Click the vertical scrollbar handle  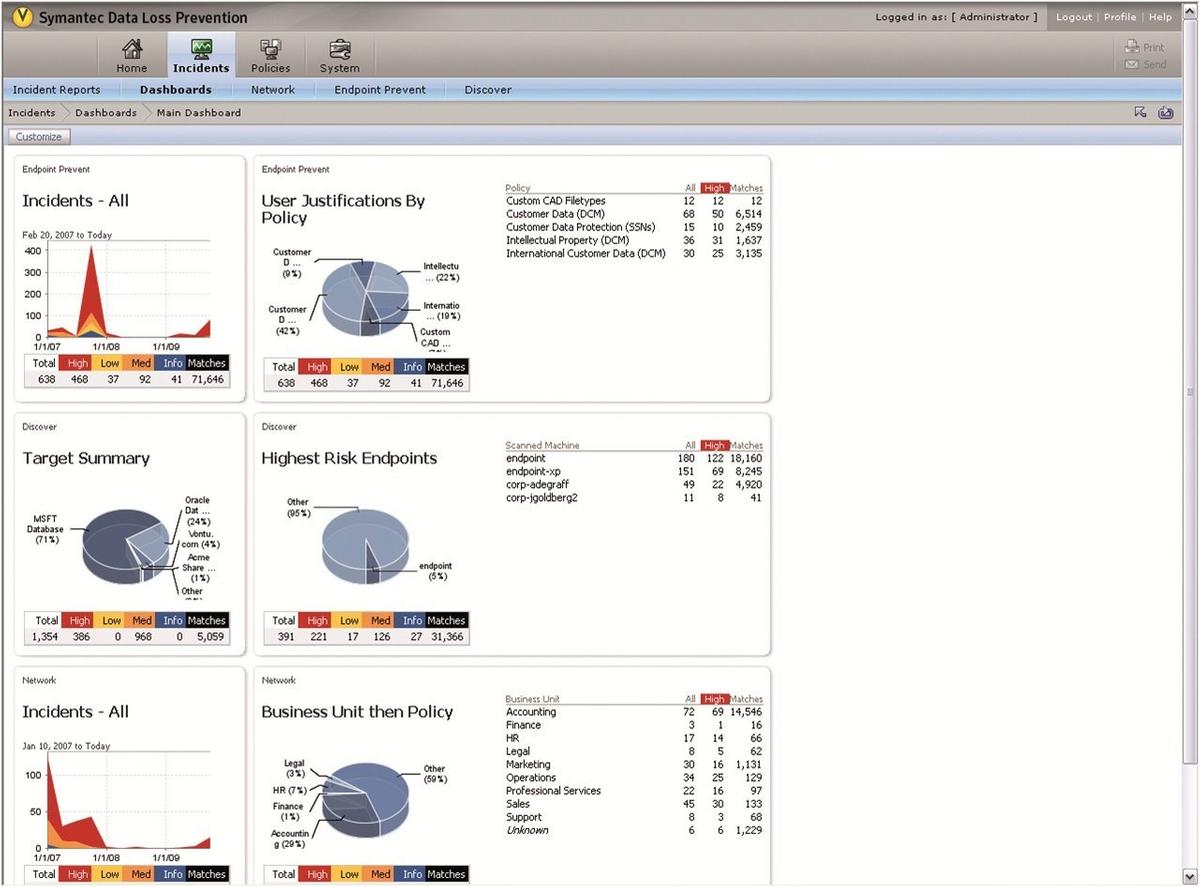(1190, 392)
